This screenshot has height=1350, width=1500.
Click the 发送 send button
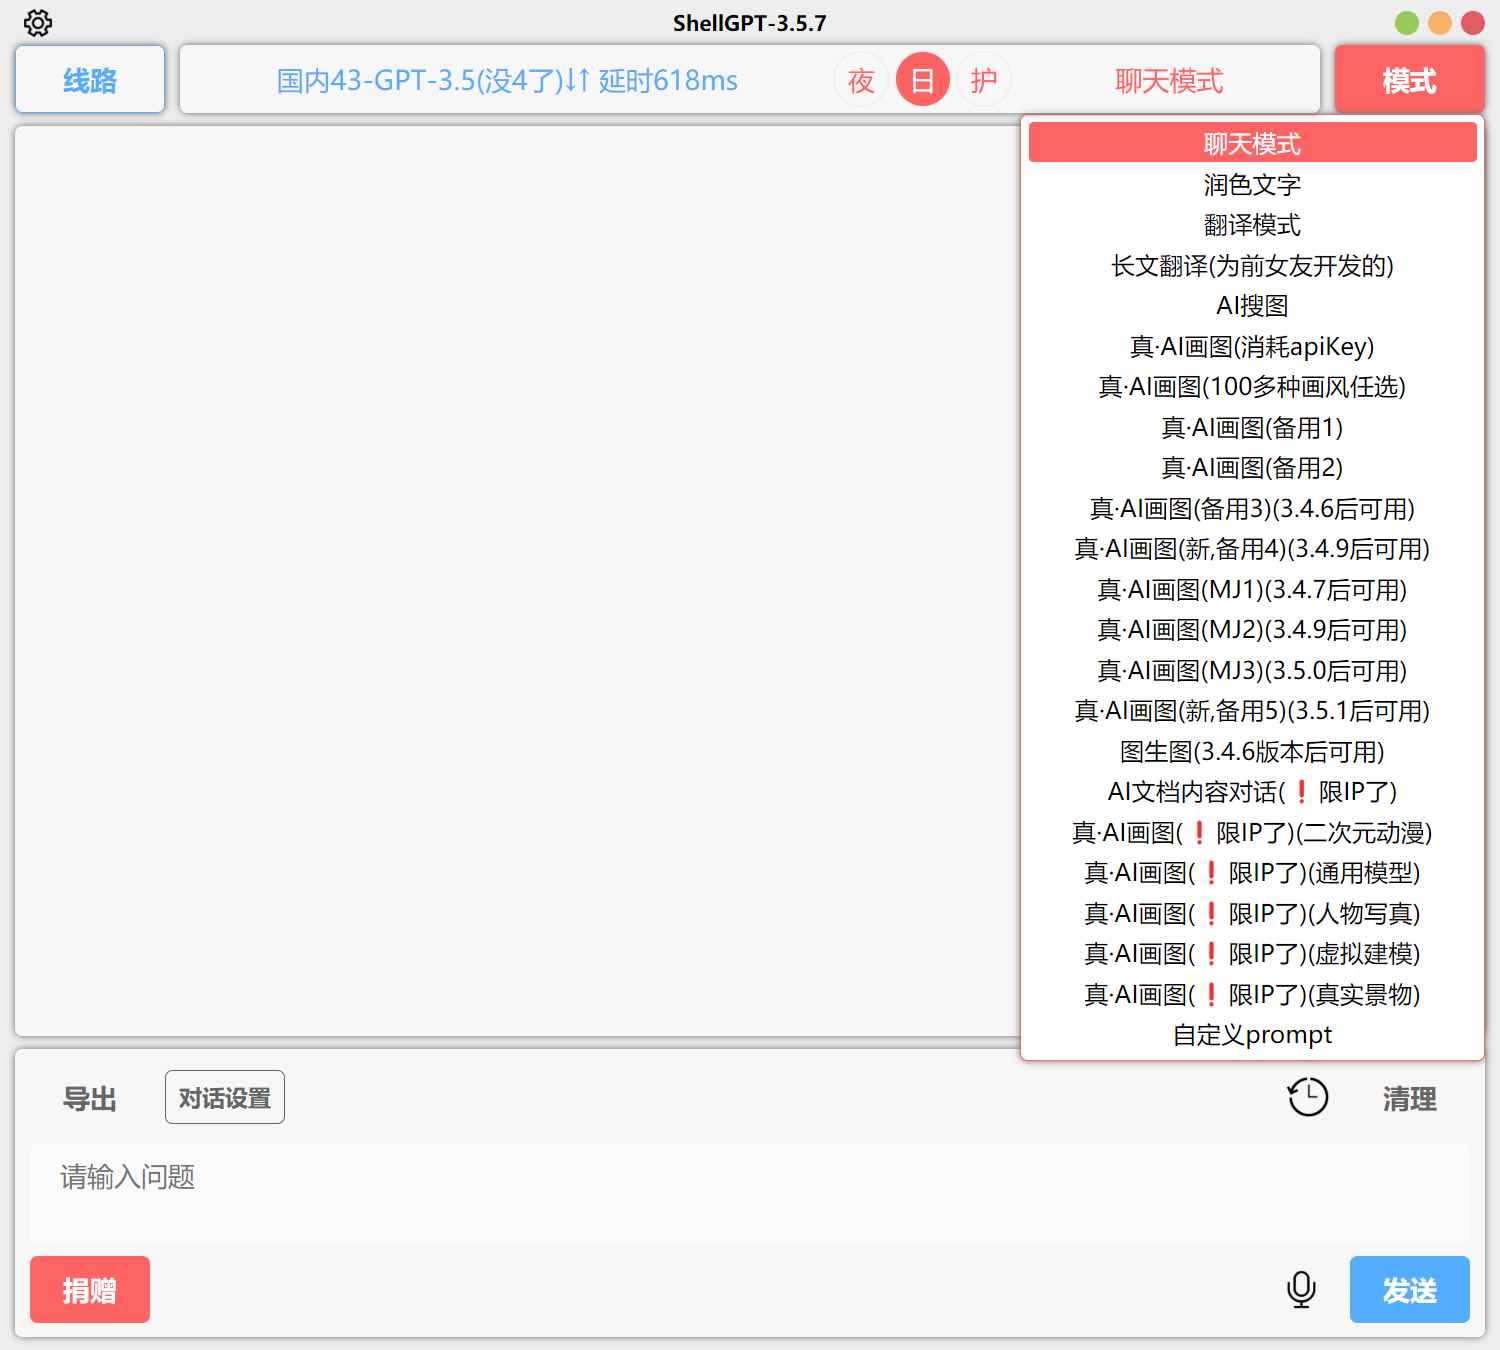[1409, 1290]
